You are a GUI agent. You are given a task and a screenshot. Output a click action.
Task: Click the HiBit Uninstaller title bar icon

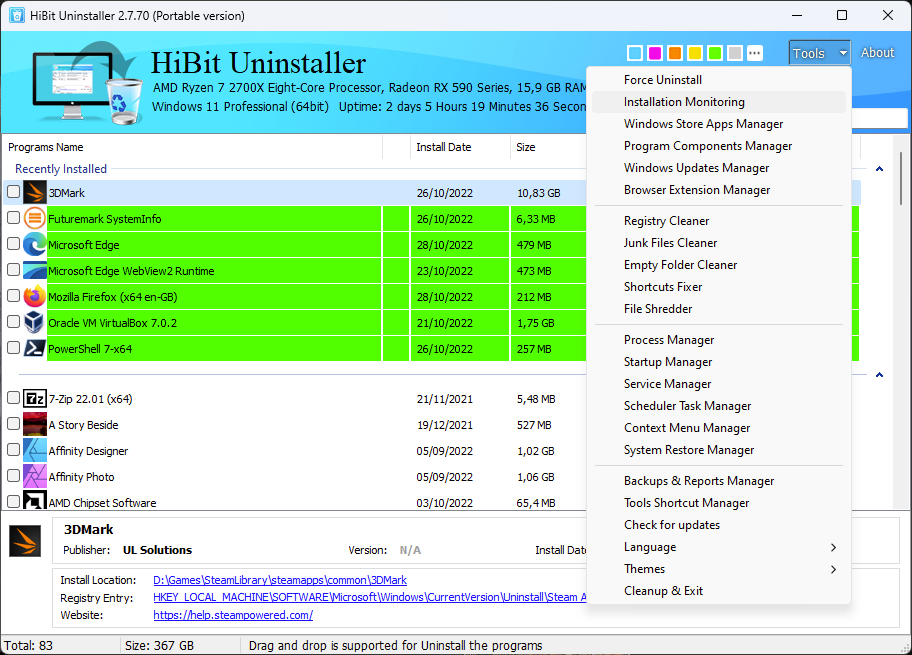[17, 15]
